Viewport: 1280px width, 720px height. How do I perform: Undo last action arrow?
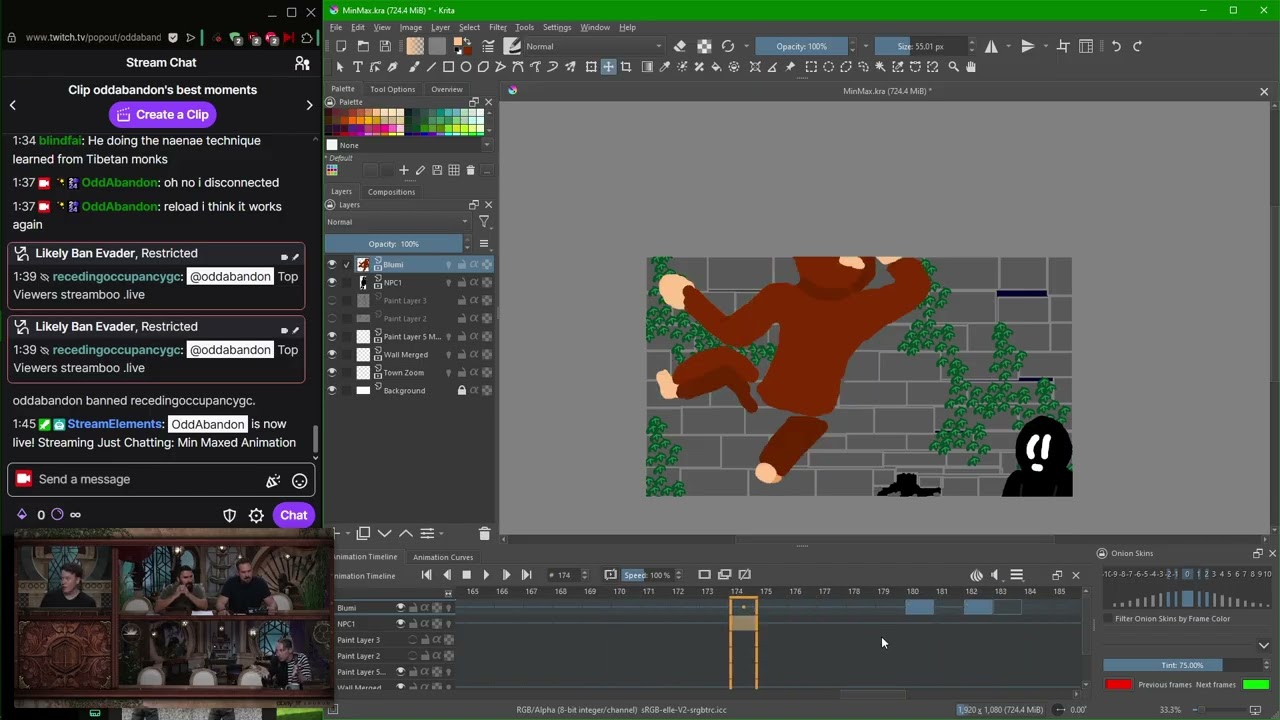tap(1116, 46)
